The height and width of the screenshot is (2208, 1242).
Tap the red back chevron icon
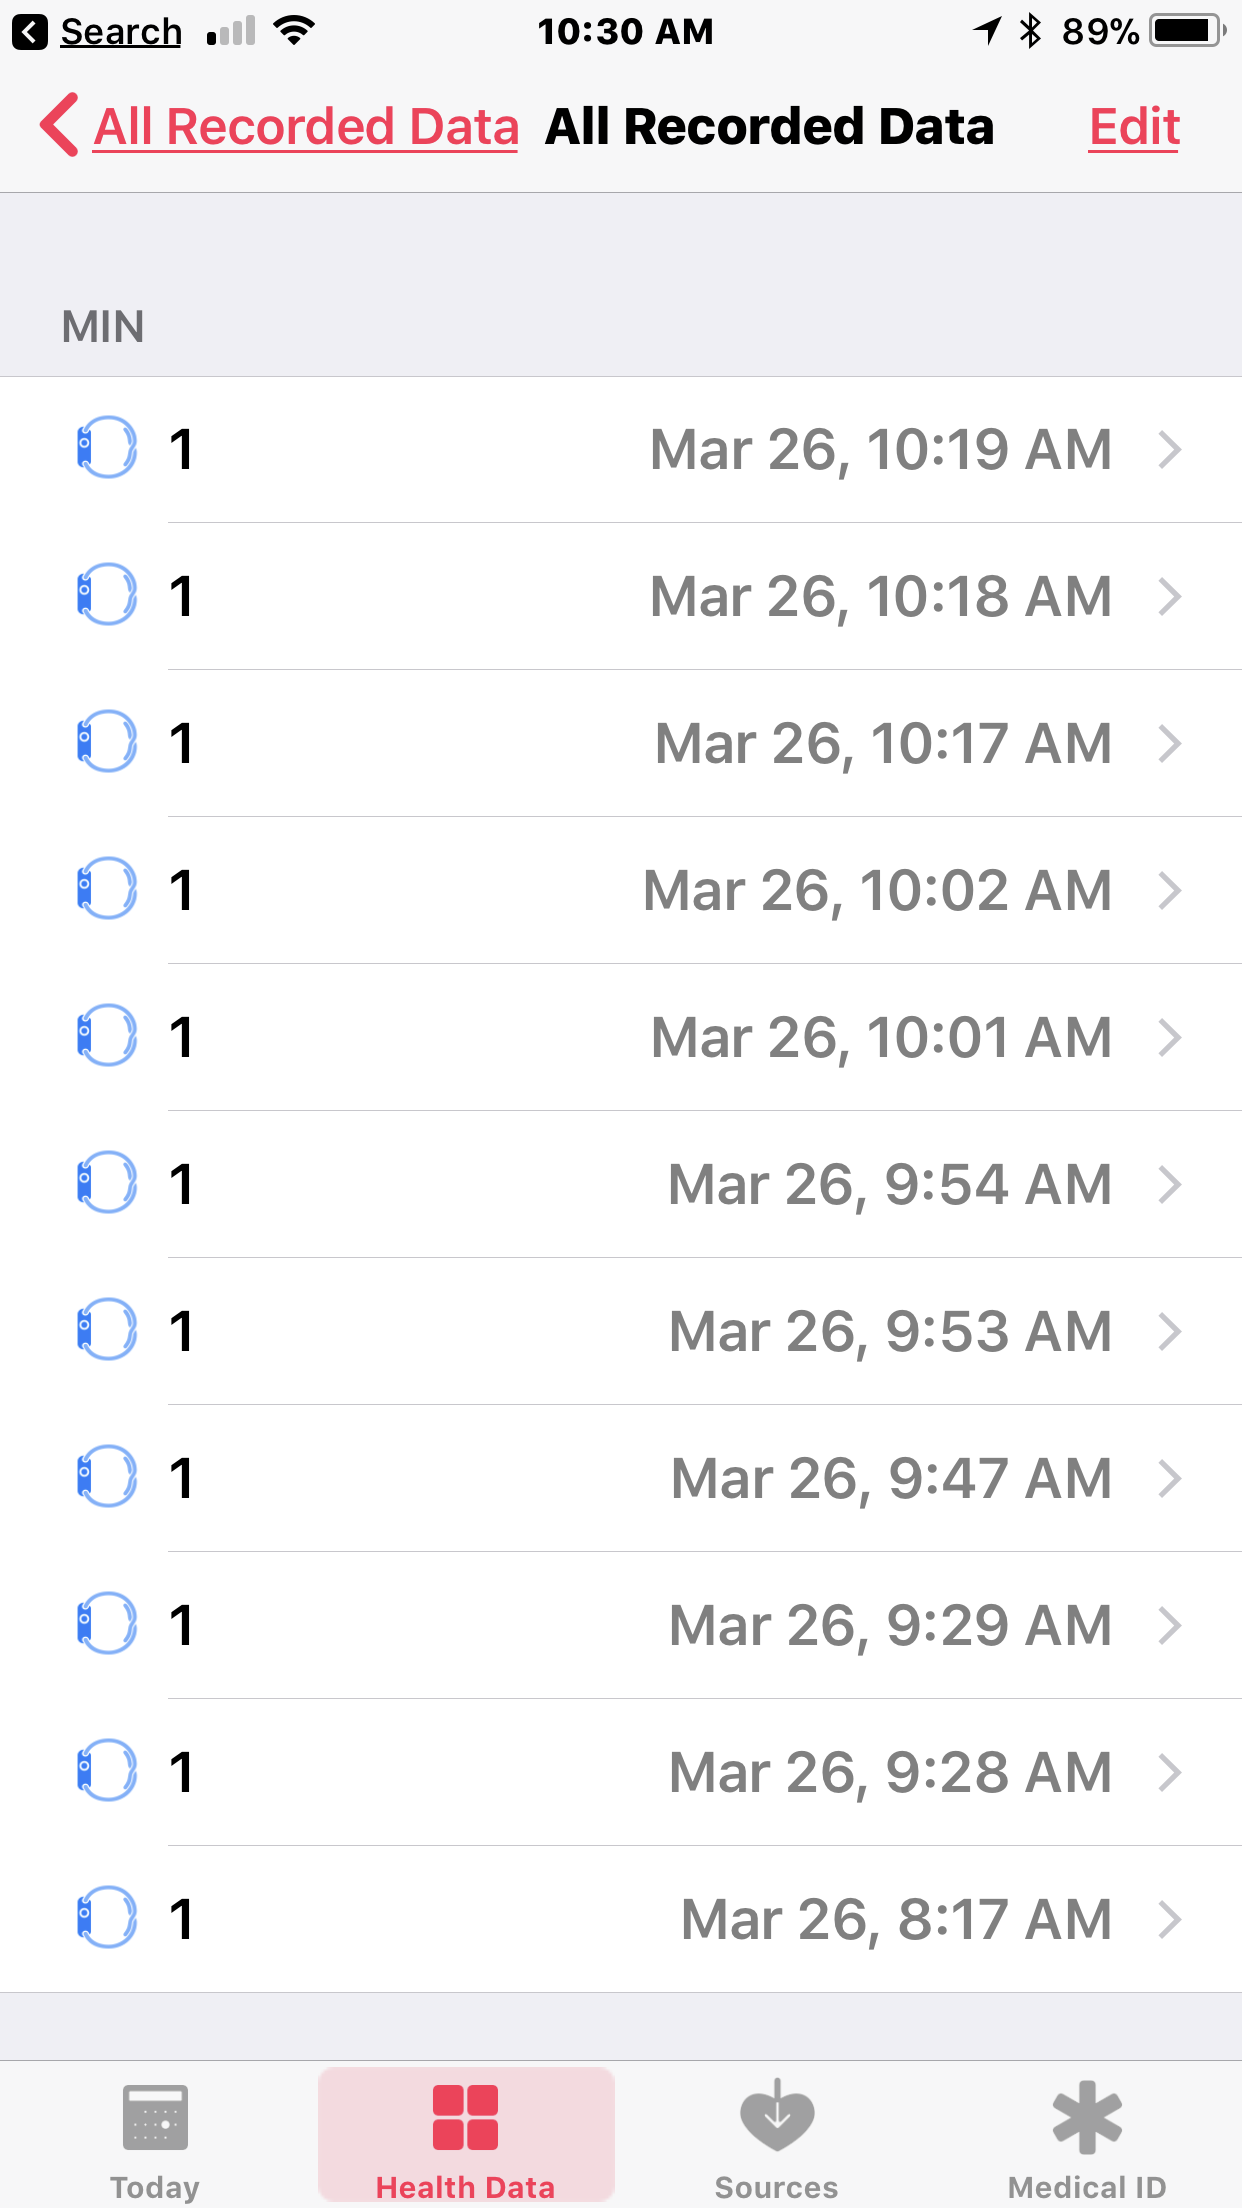click(60, 126)
